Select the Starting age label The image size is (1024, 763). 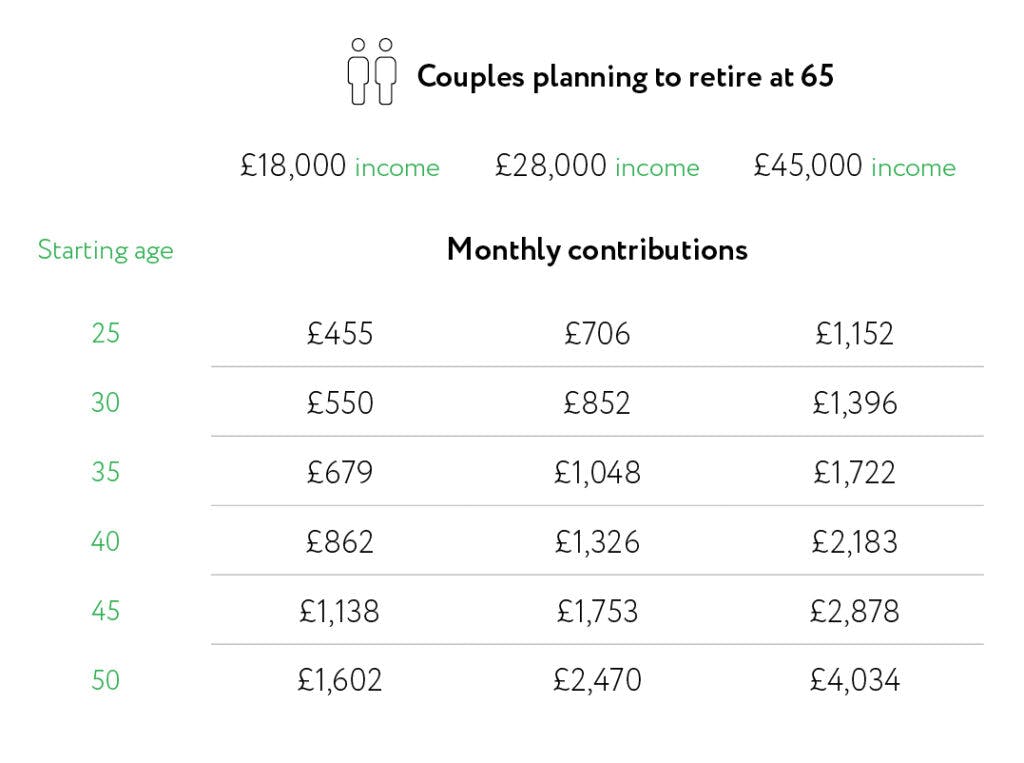106,250
